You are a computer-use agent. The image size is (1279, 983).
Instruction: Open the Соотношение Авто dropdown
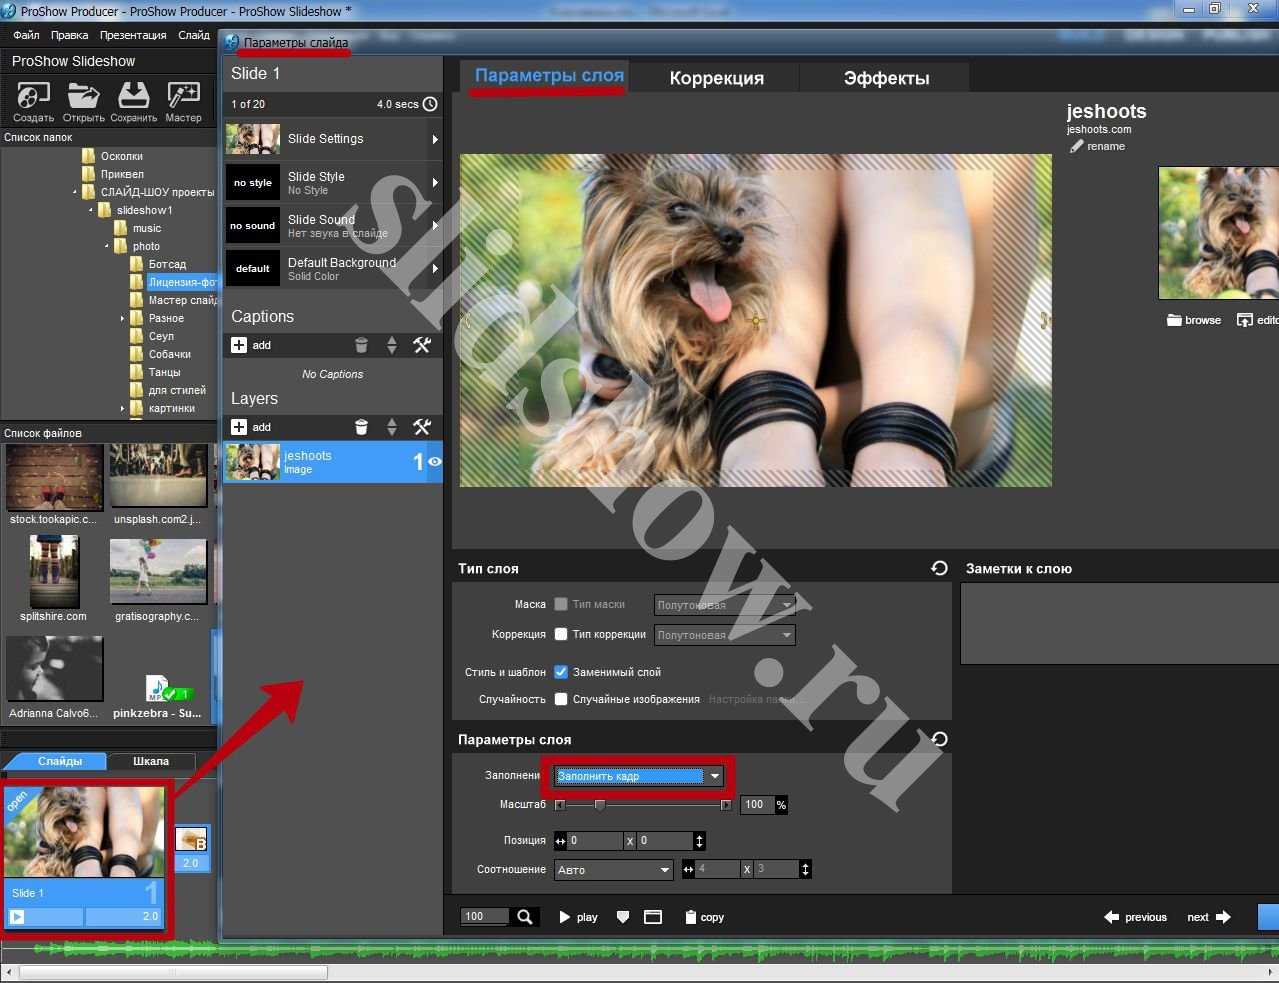coord(664,870)
